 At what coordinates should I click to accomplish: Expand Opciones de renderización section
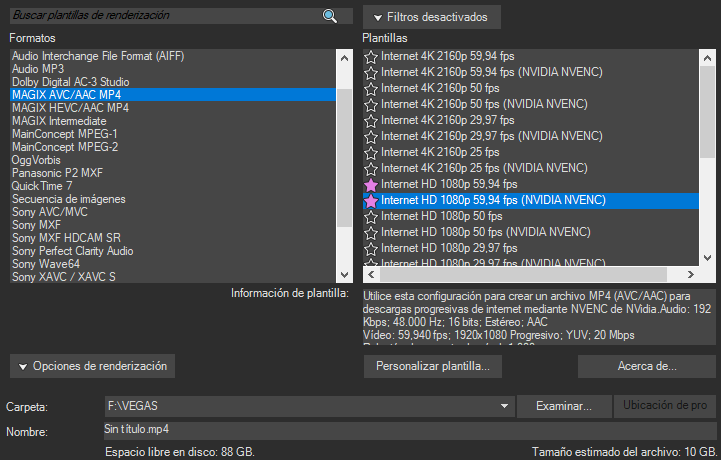[x=92, y=366]
